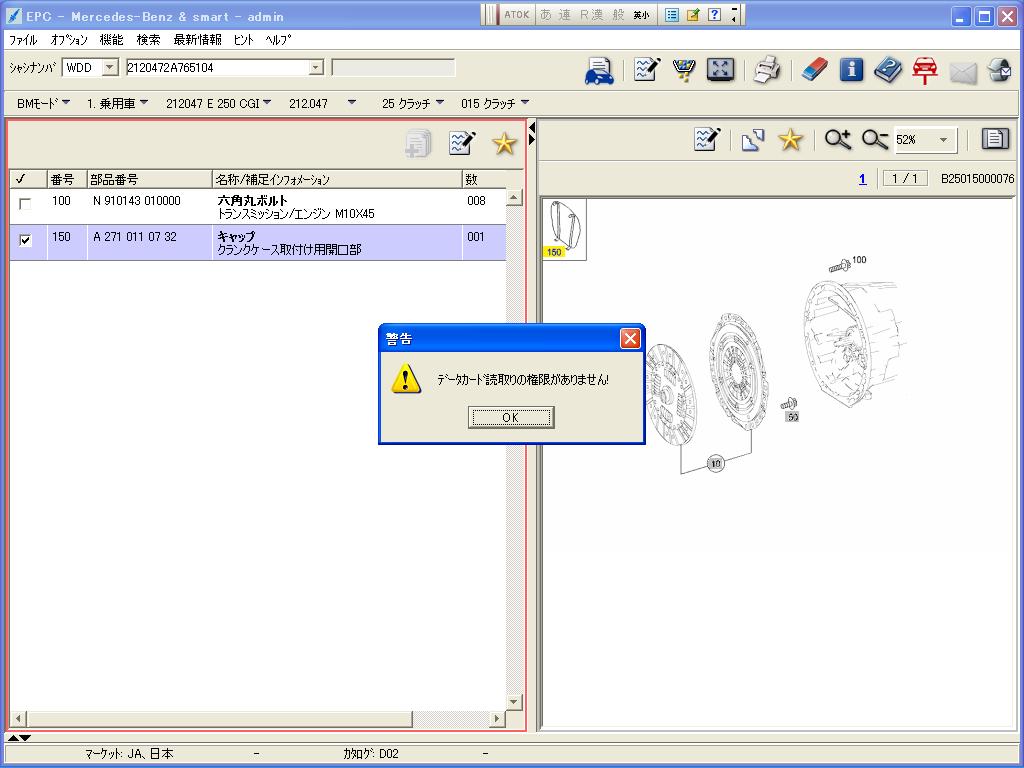Open the 機能 menu
This screenshot has width=1024, height=768.
pos(111,40)
